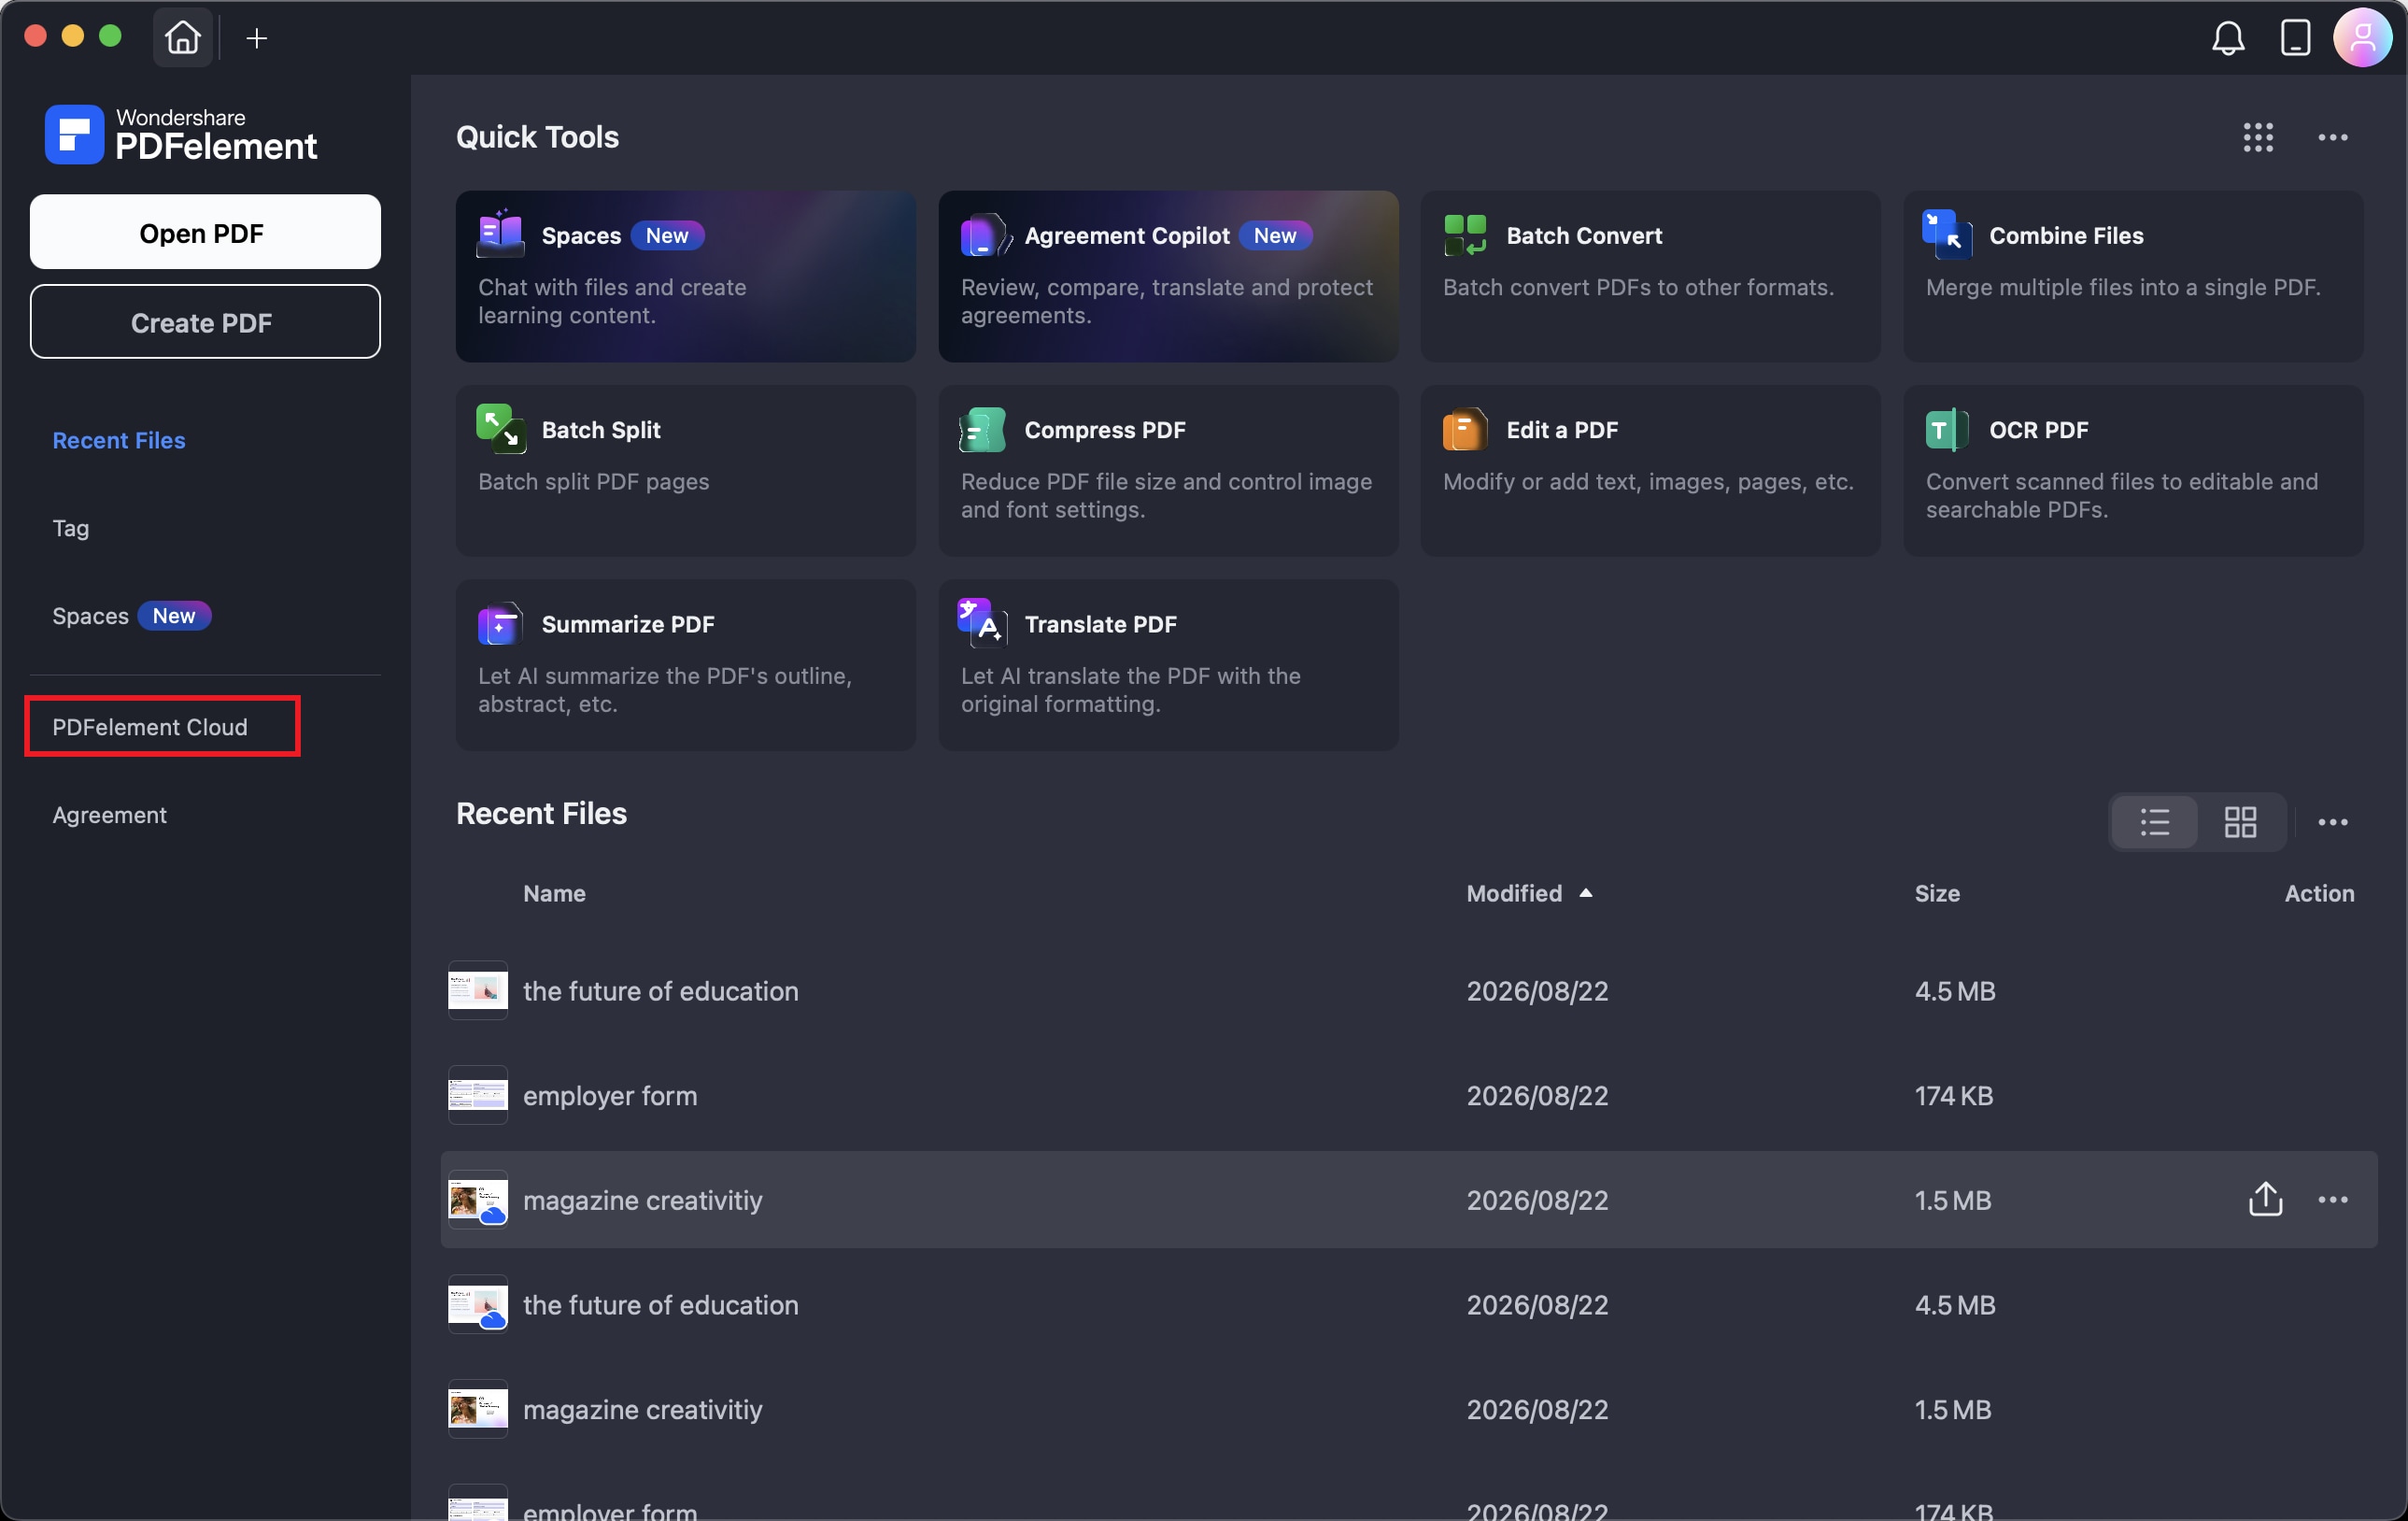Click the Name column header
Viewport: 2408px width, 1521px height.
554,893
